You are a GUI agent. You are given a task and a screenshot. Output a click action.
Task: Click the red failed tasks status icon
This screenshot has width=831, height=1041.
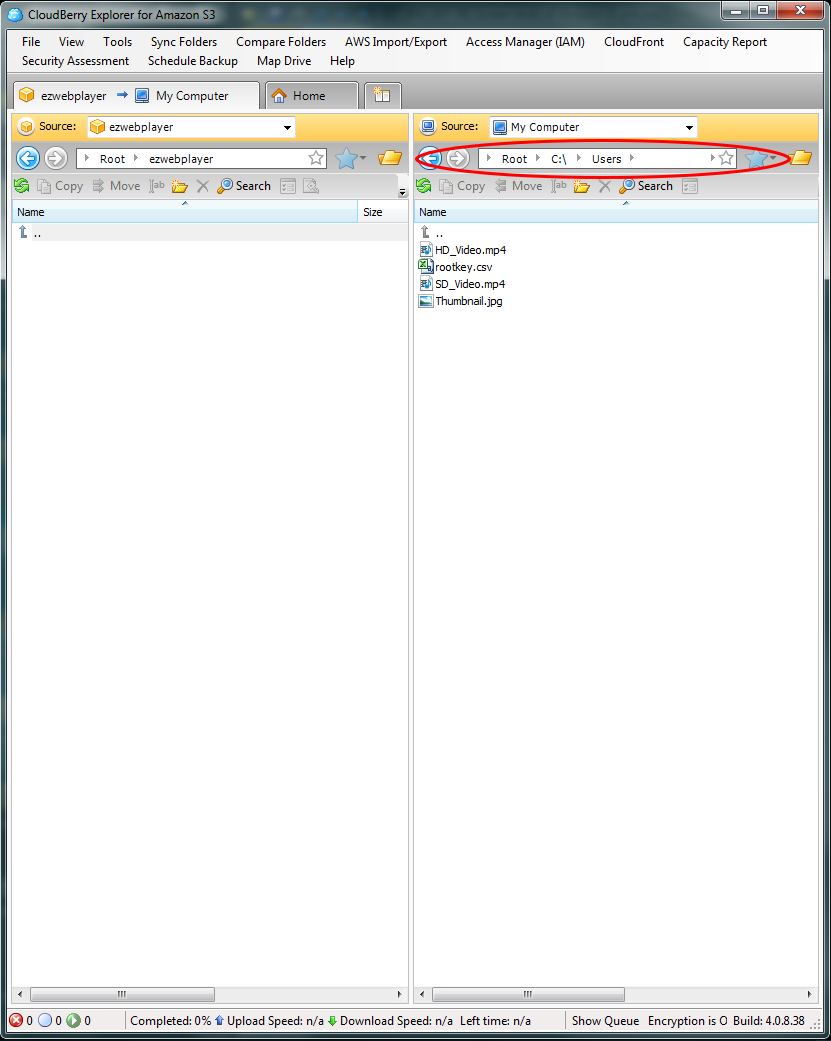pos(15,1020)
